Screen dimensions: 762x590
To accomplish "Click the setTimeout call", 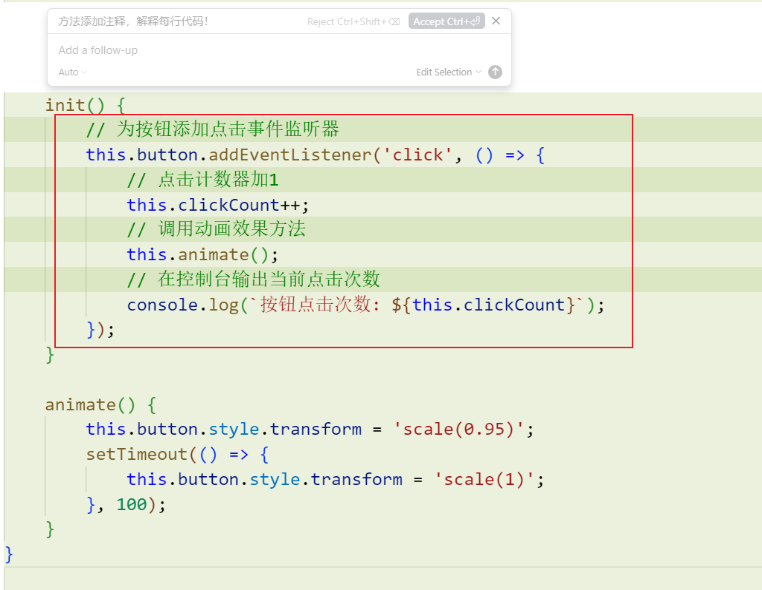I will [x=137, y=454].
